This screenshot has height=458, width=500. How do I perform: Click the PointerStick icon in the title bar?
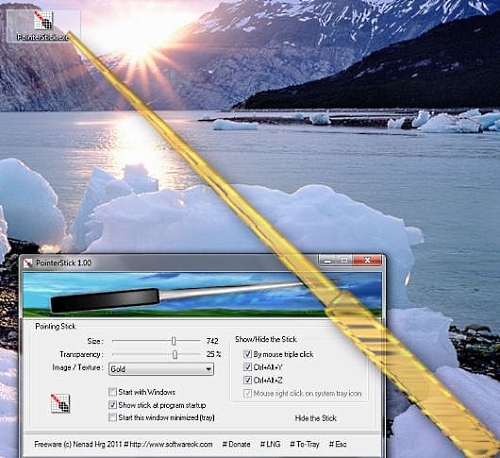[28, 263]
